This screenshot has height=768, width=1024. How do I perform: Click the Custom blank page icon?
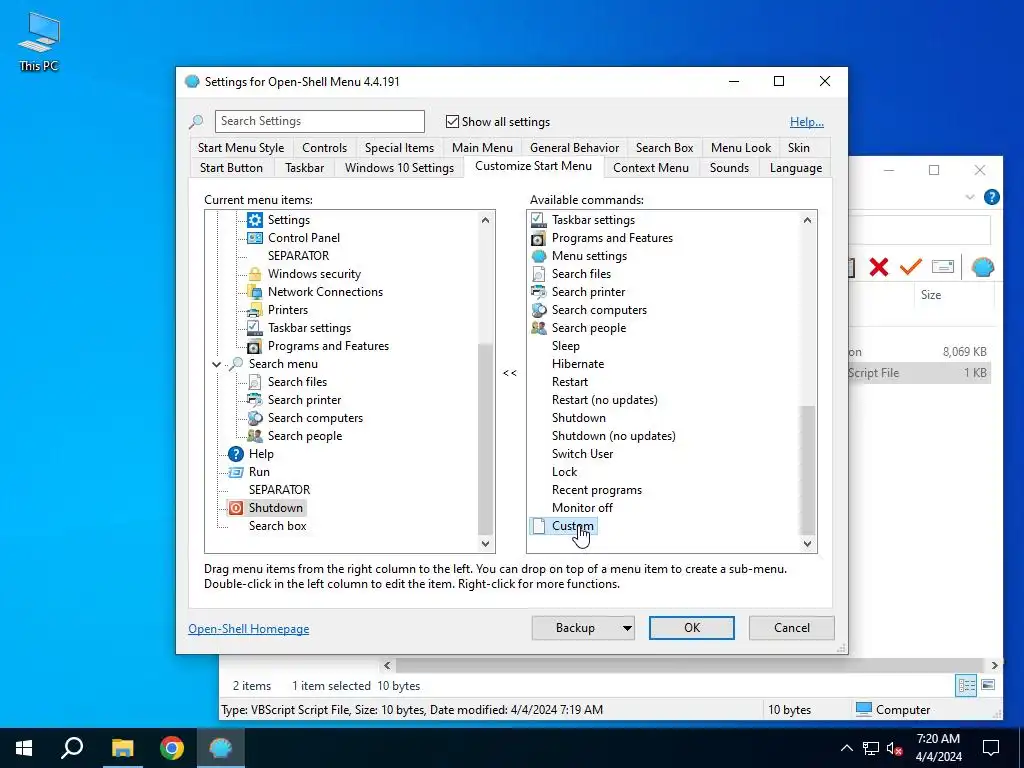pos(538,526)
